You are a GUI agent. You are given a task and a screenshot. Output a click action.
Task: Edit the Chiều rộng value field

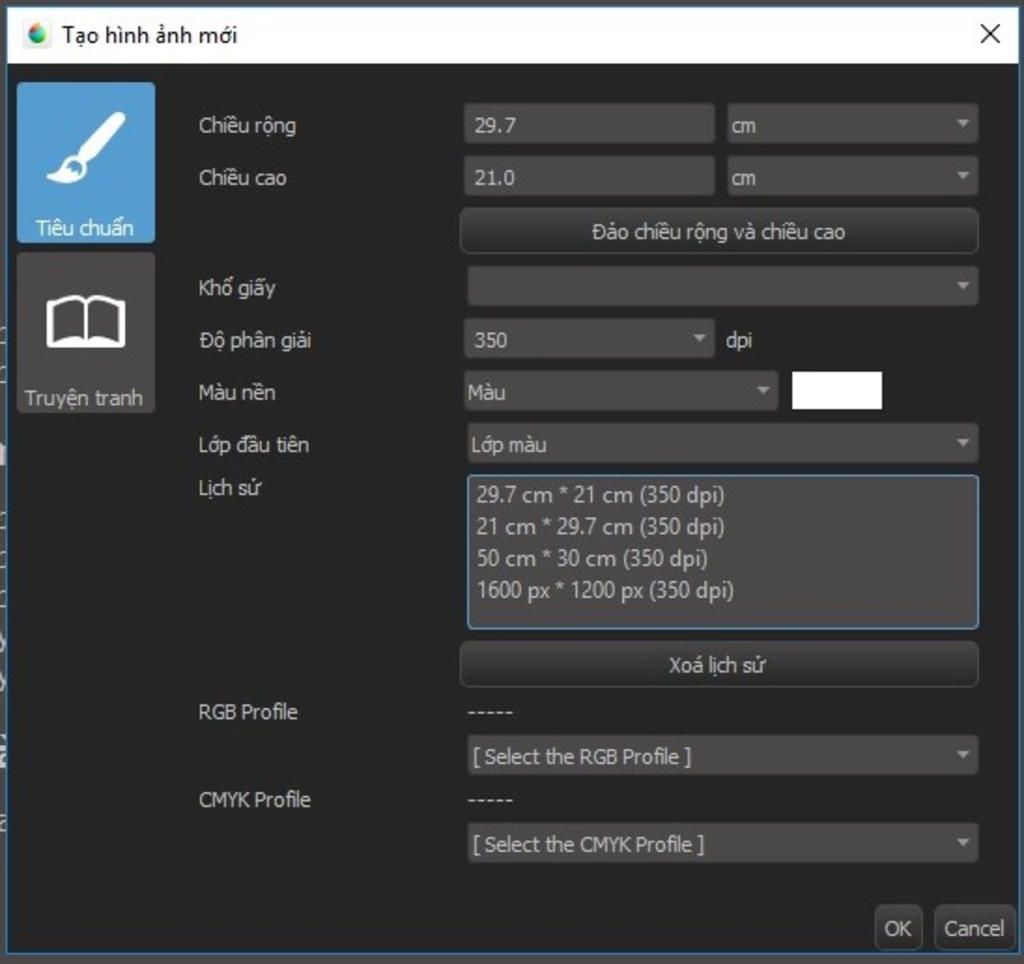tap(589, 124)
